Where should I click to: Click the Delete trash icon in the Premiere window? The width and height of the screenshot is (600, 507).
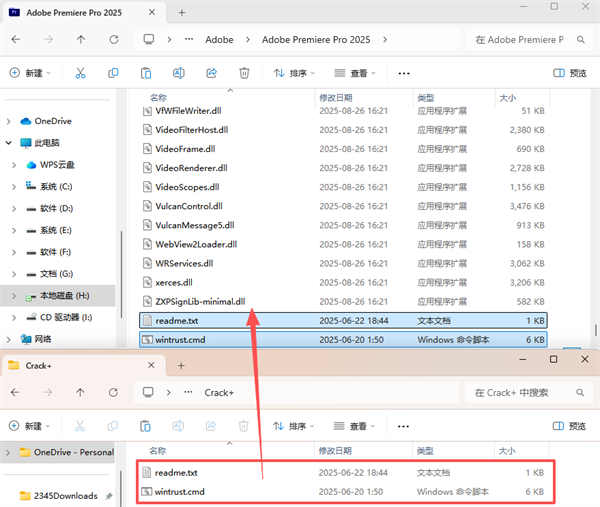[244, 73]
